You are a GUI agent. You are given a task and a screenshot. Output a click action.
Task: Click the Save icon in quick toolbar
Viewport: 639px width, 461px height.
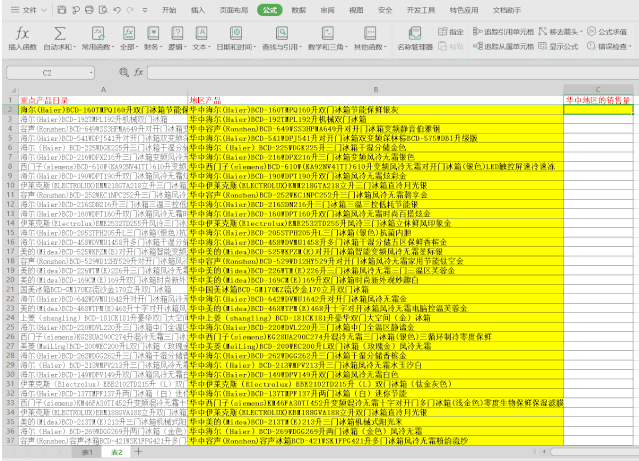[62, 10]
